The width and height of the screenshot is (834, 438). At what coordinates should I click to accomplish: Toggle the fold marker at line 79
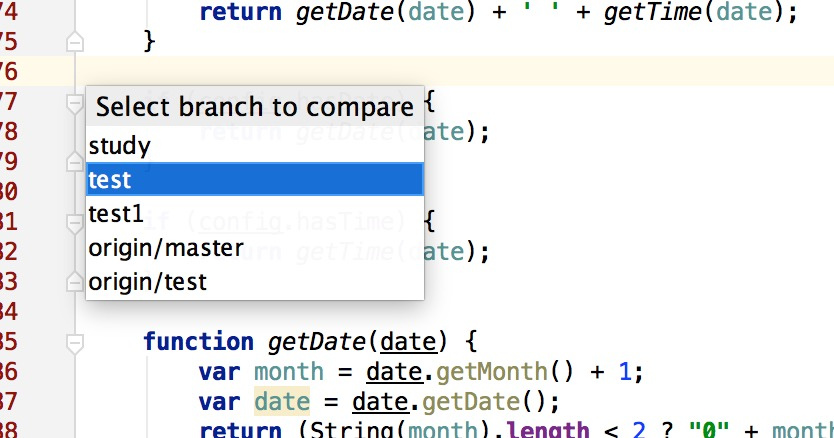pyautogui.click(x=75, y=162)
